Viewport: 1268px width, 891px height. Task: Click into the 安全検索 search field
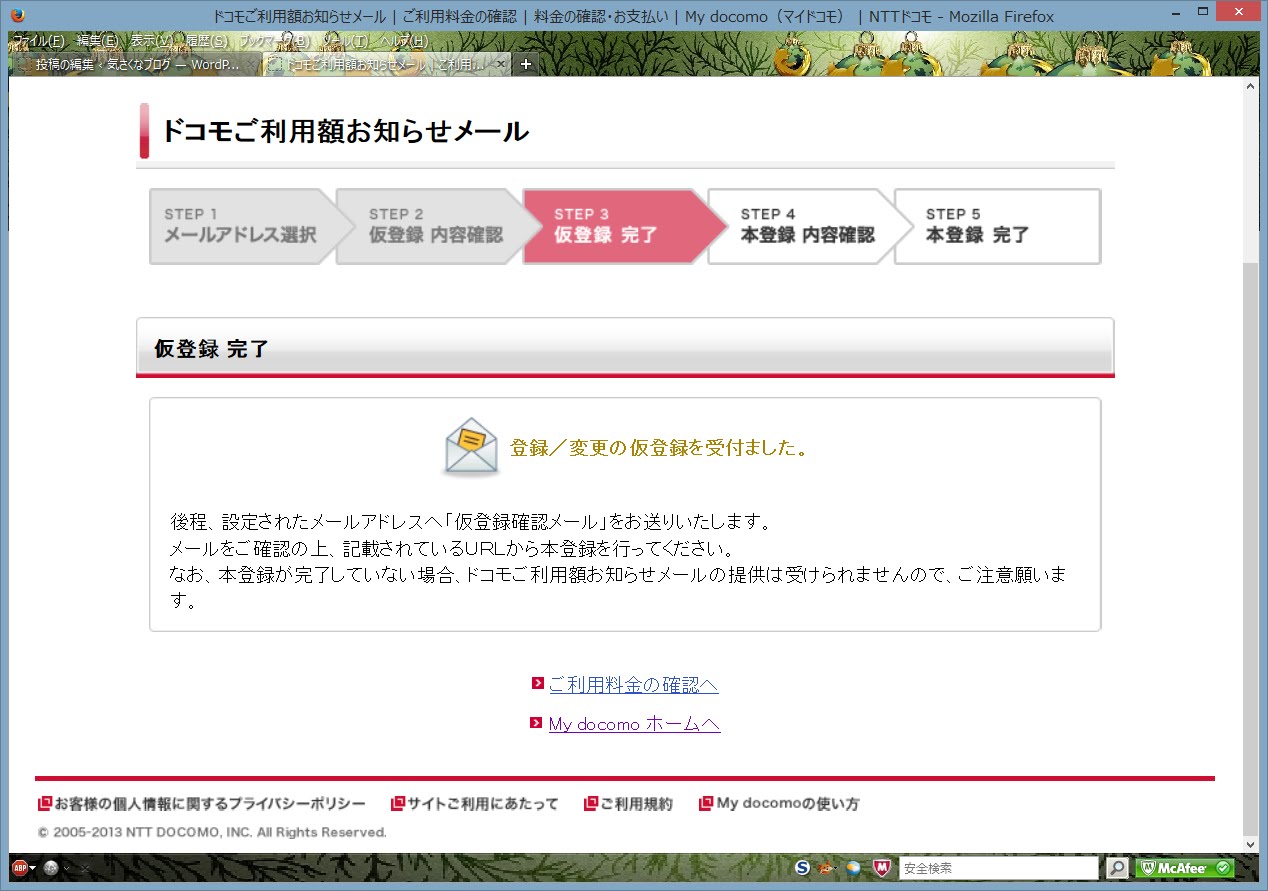tap(998, 868)
